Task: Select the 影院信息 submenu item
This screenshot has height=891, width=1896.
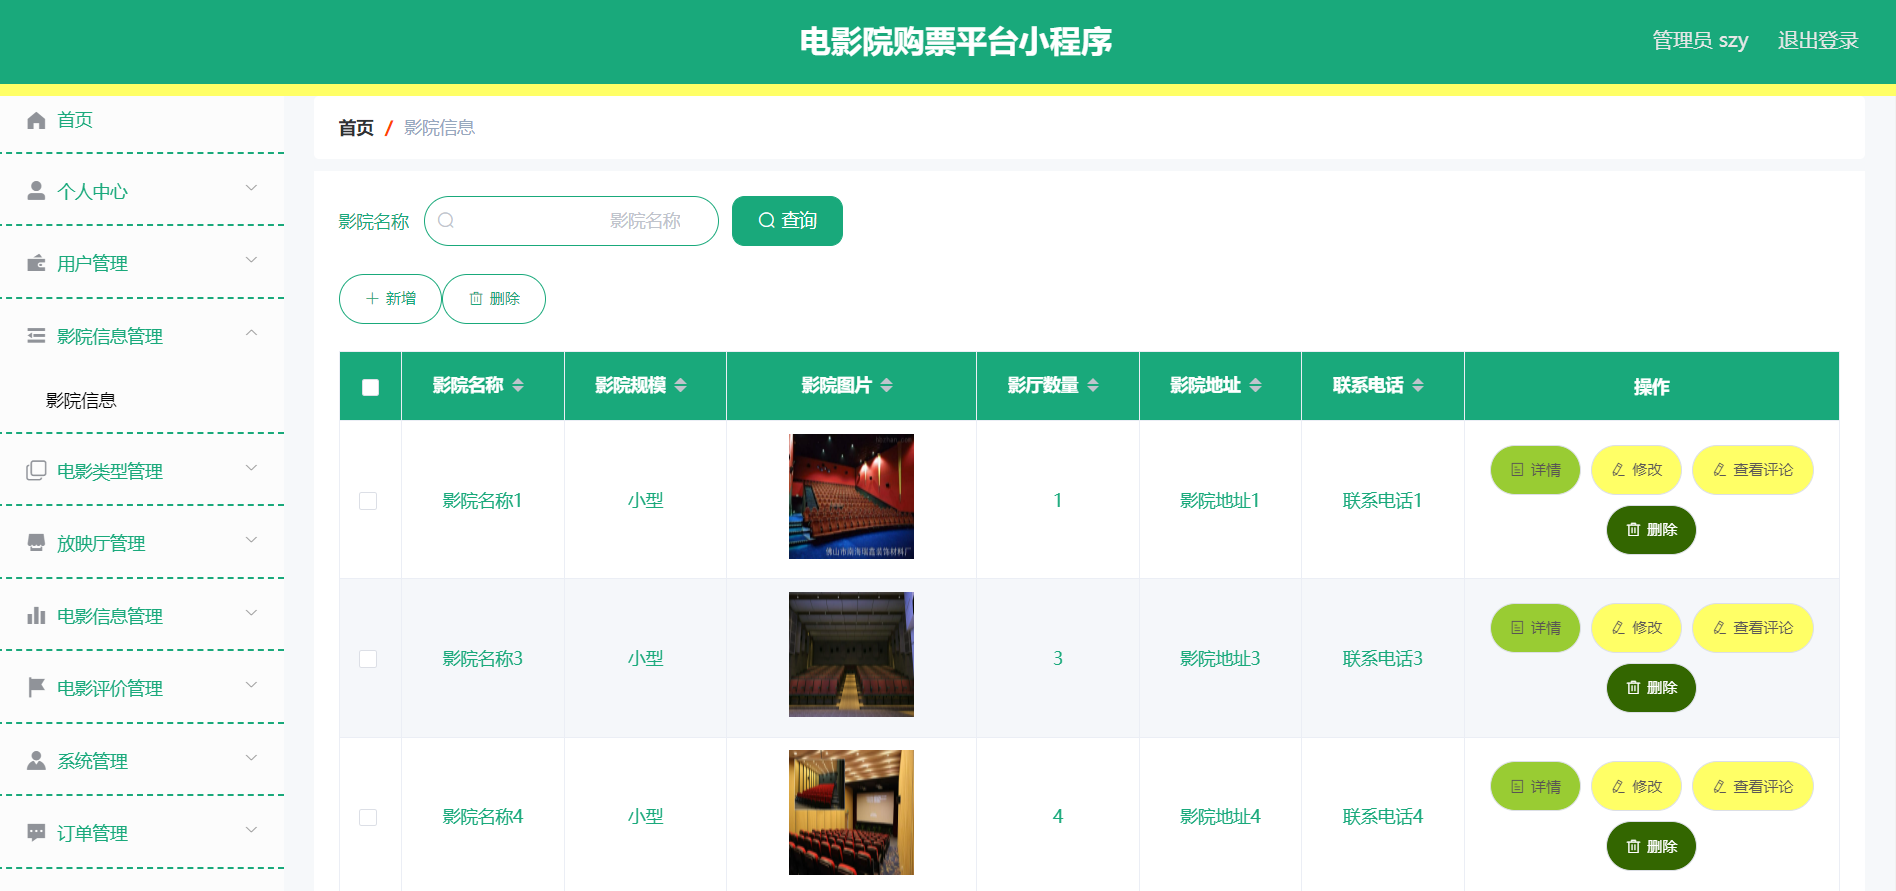Action: pyautogui.click(x=81, y=401)
